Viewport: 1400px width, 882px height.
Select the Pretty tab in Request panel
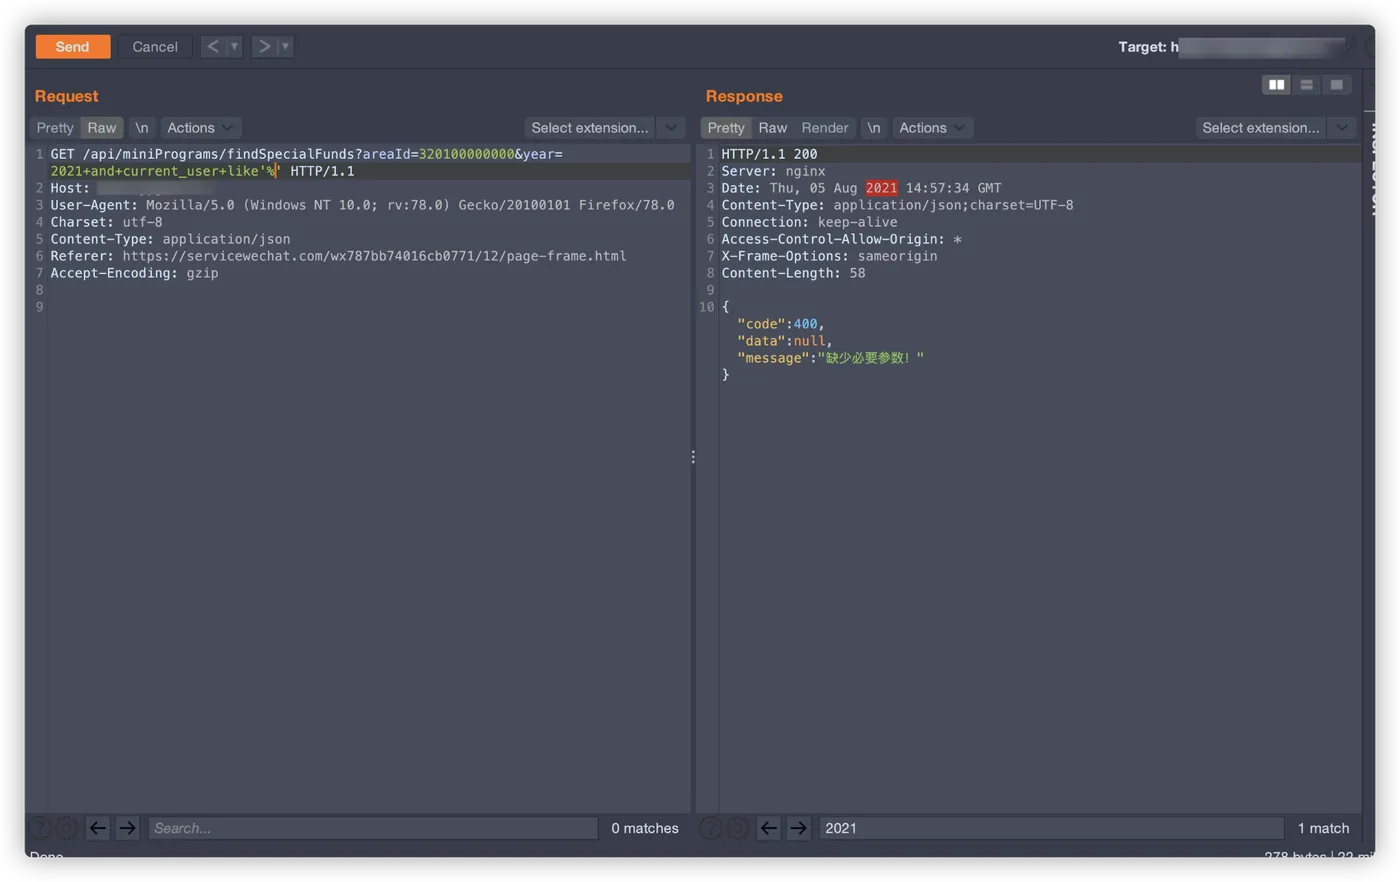pos(55,128)
